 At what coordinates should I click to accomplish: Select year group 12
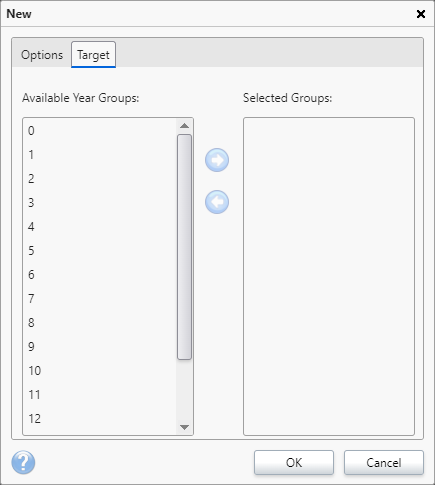point(99,419)
